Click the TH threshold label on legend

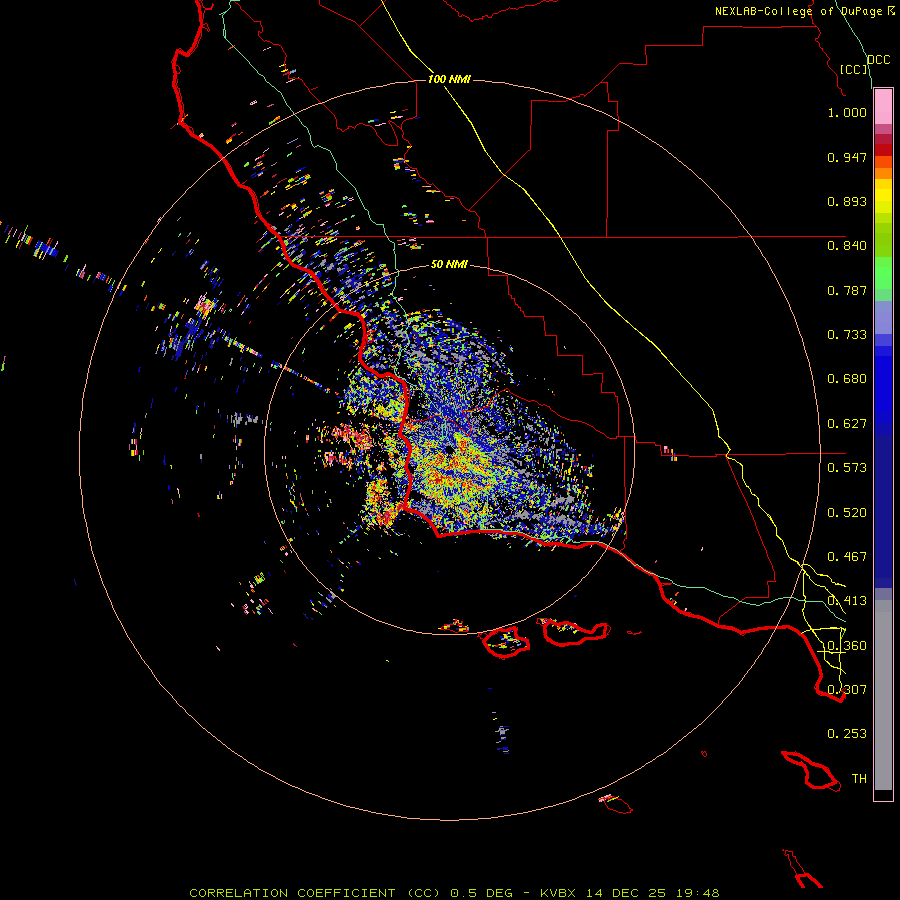pos(859,779)
